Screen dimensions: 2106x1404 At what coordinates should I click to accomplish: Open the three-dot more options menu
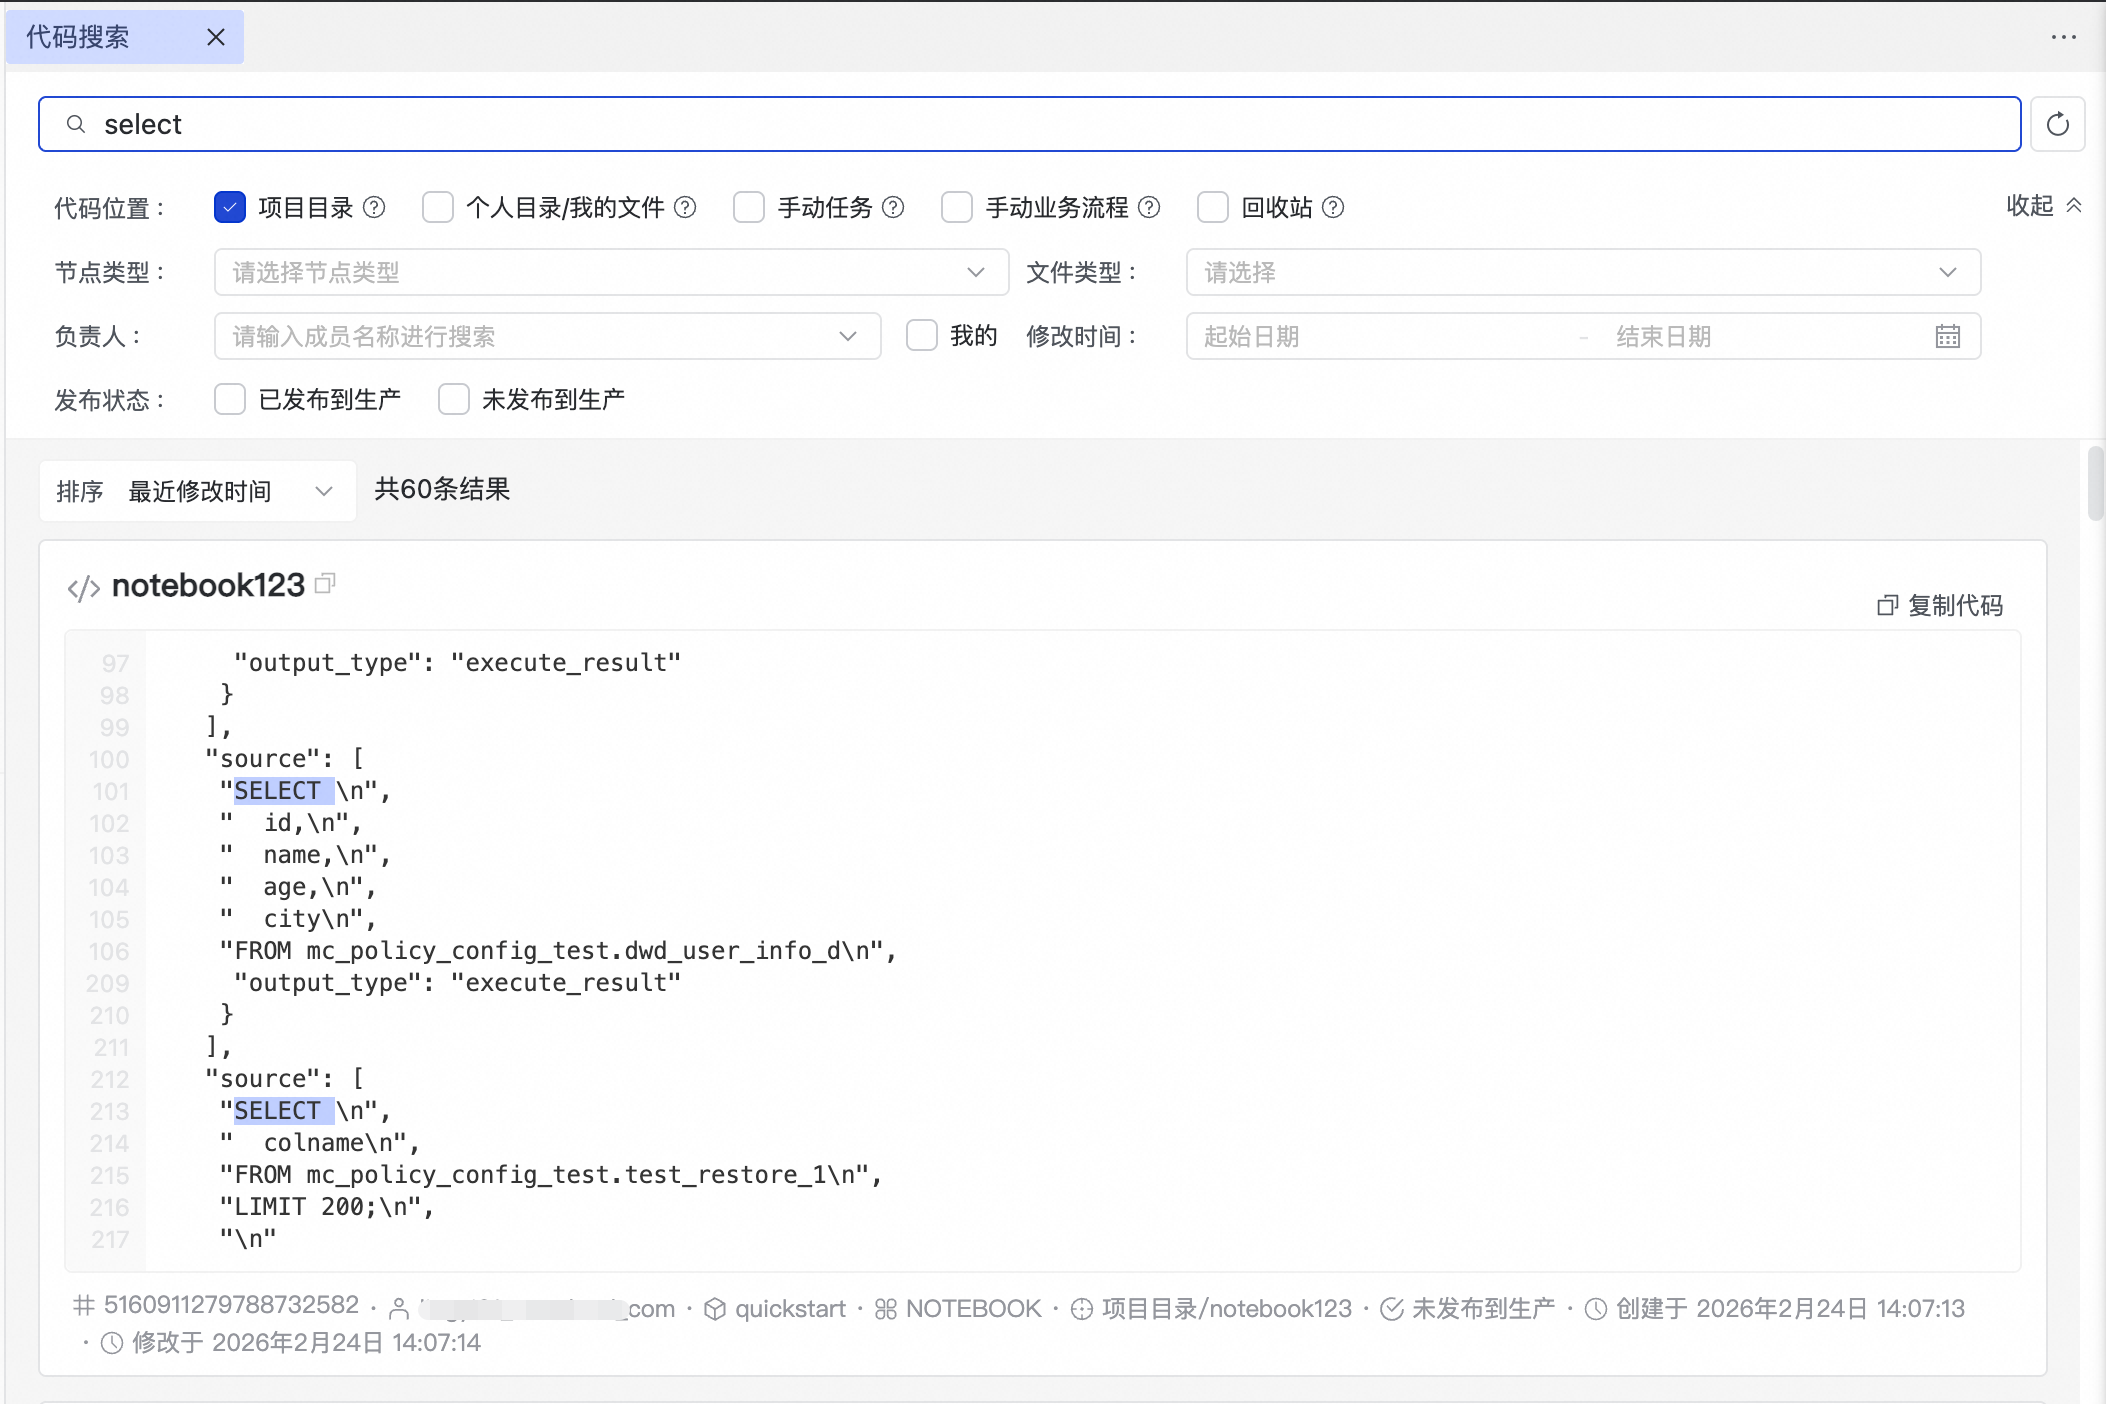click(x=2063, y=37)
